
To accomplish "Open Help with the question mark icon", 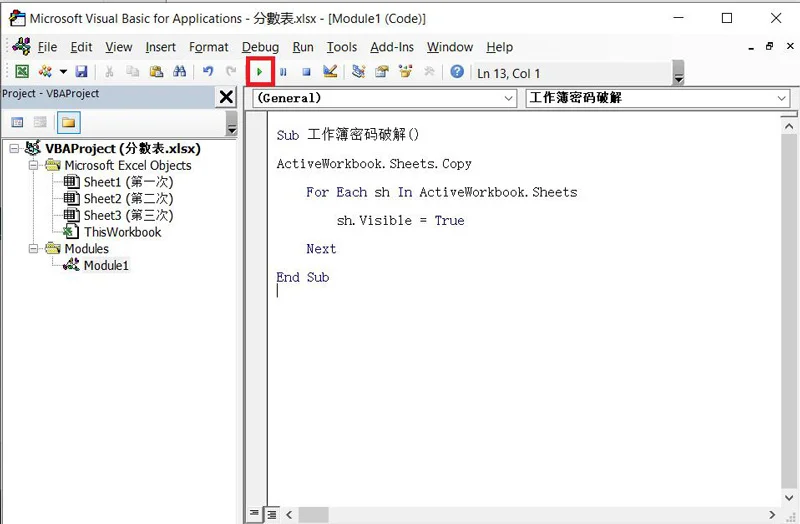I will point(457,72).
